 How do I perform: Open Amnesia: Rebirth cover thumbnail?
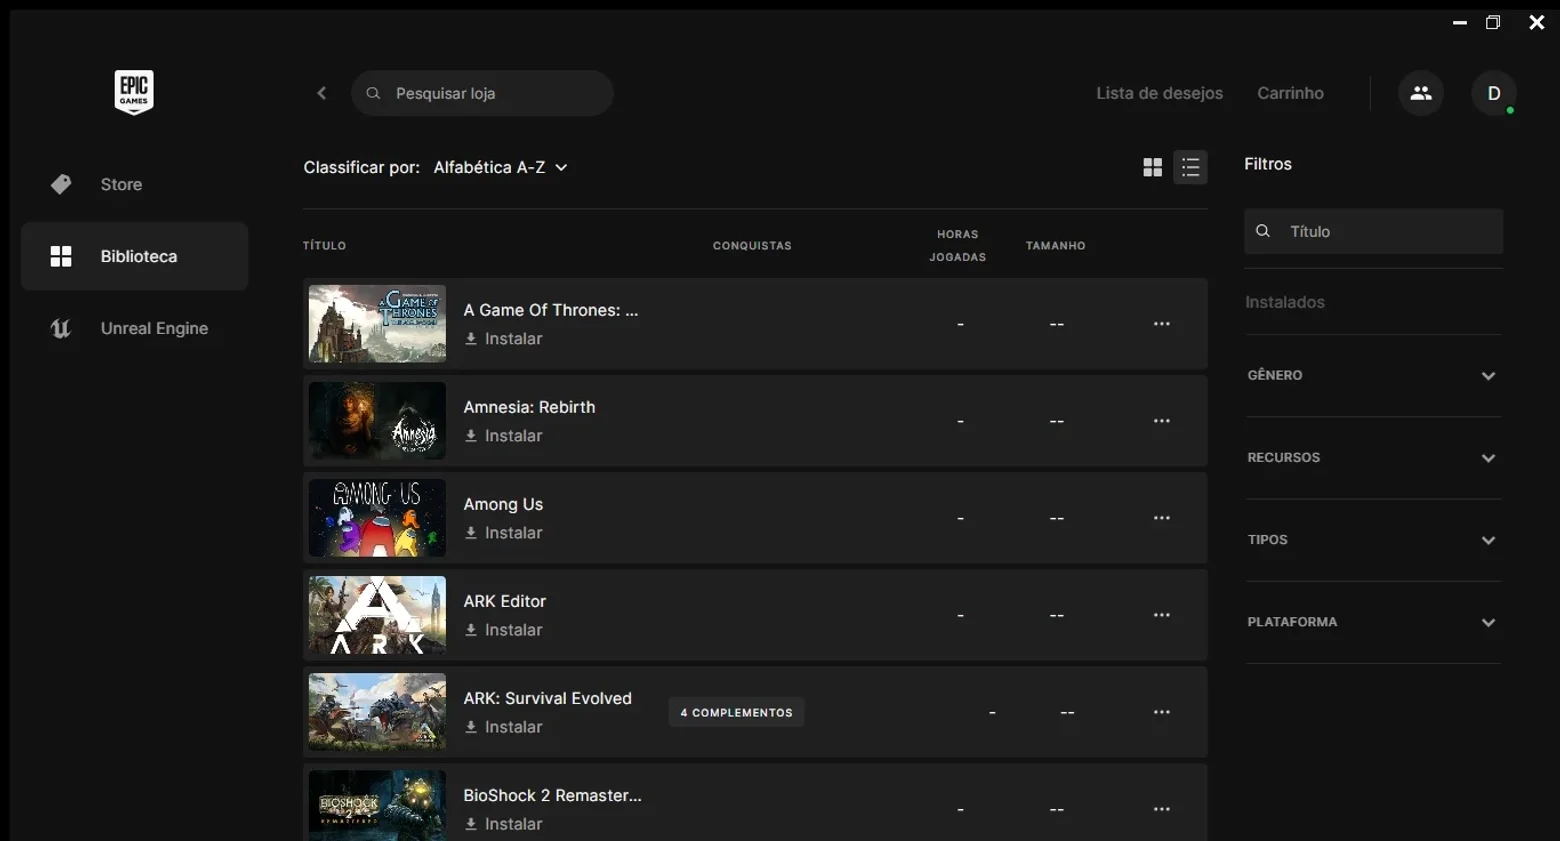377,421
